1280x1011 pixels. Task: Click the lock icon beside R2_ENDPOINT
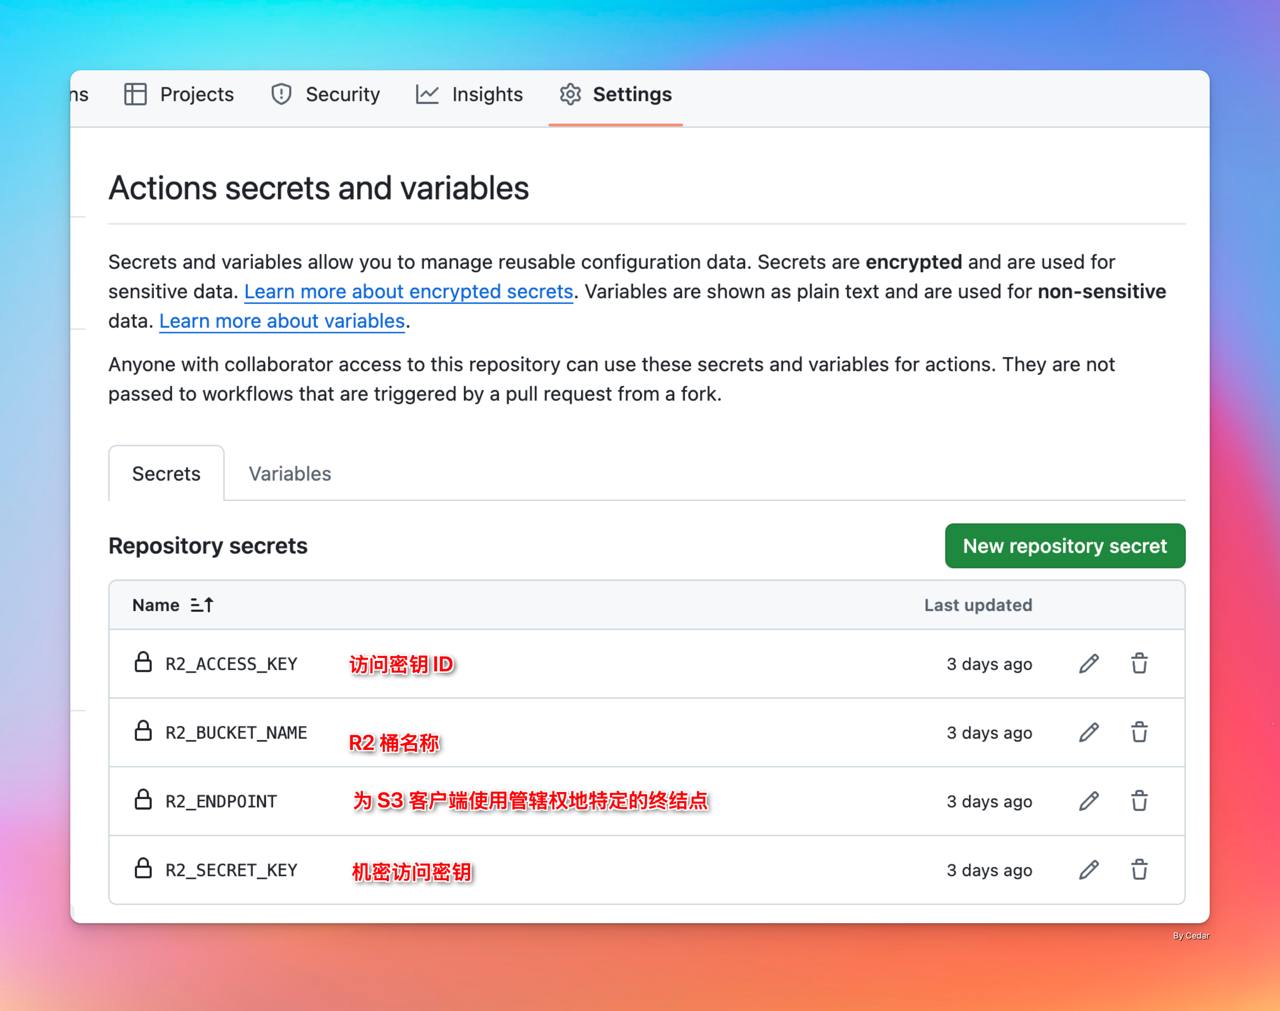pos(143,799)
